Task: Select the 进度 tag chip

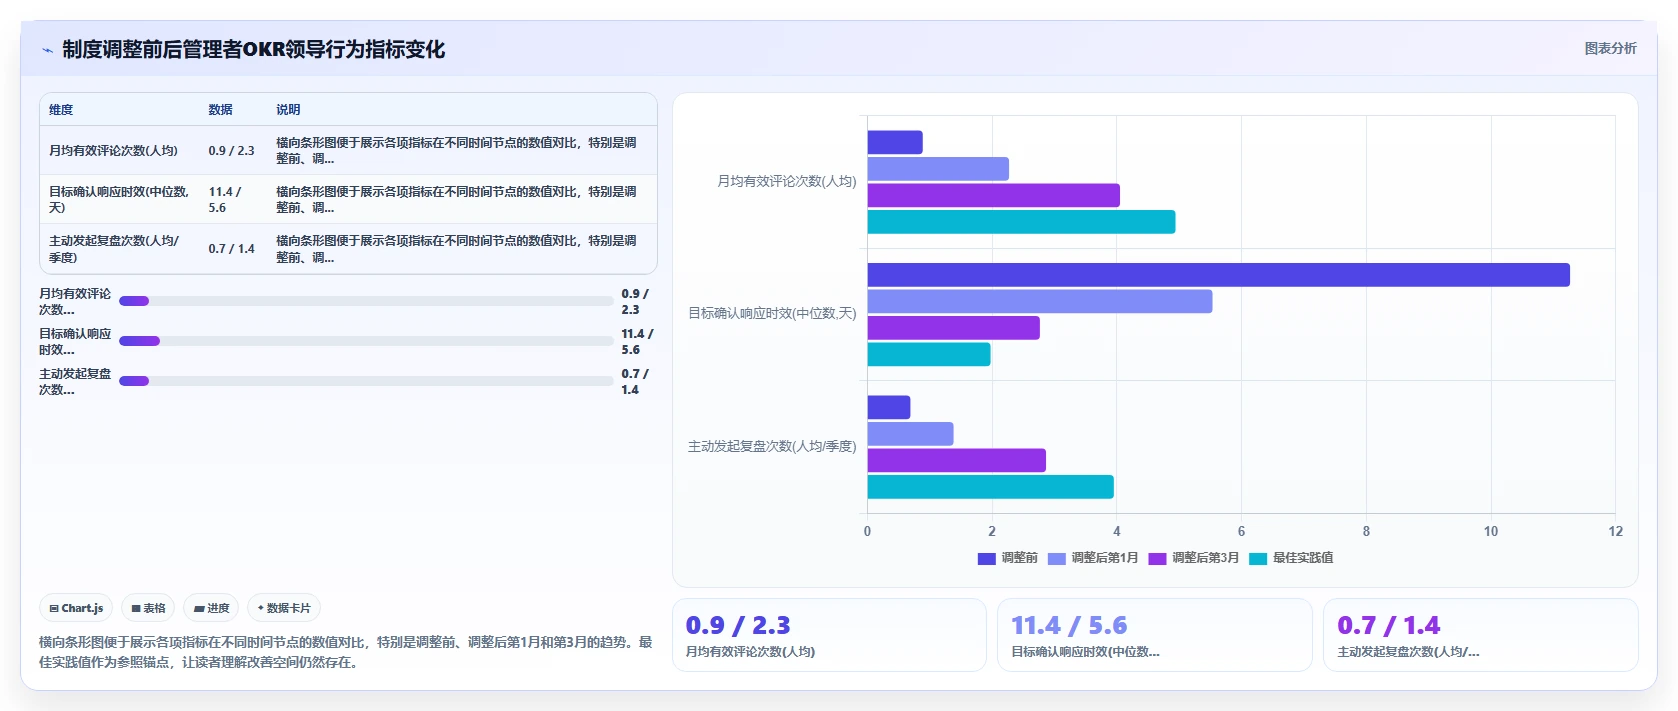Action: coord(211,608)
